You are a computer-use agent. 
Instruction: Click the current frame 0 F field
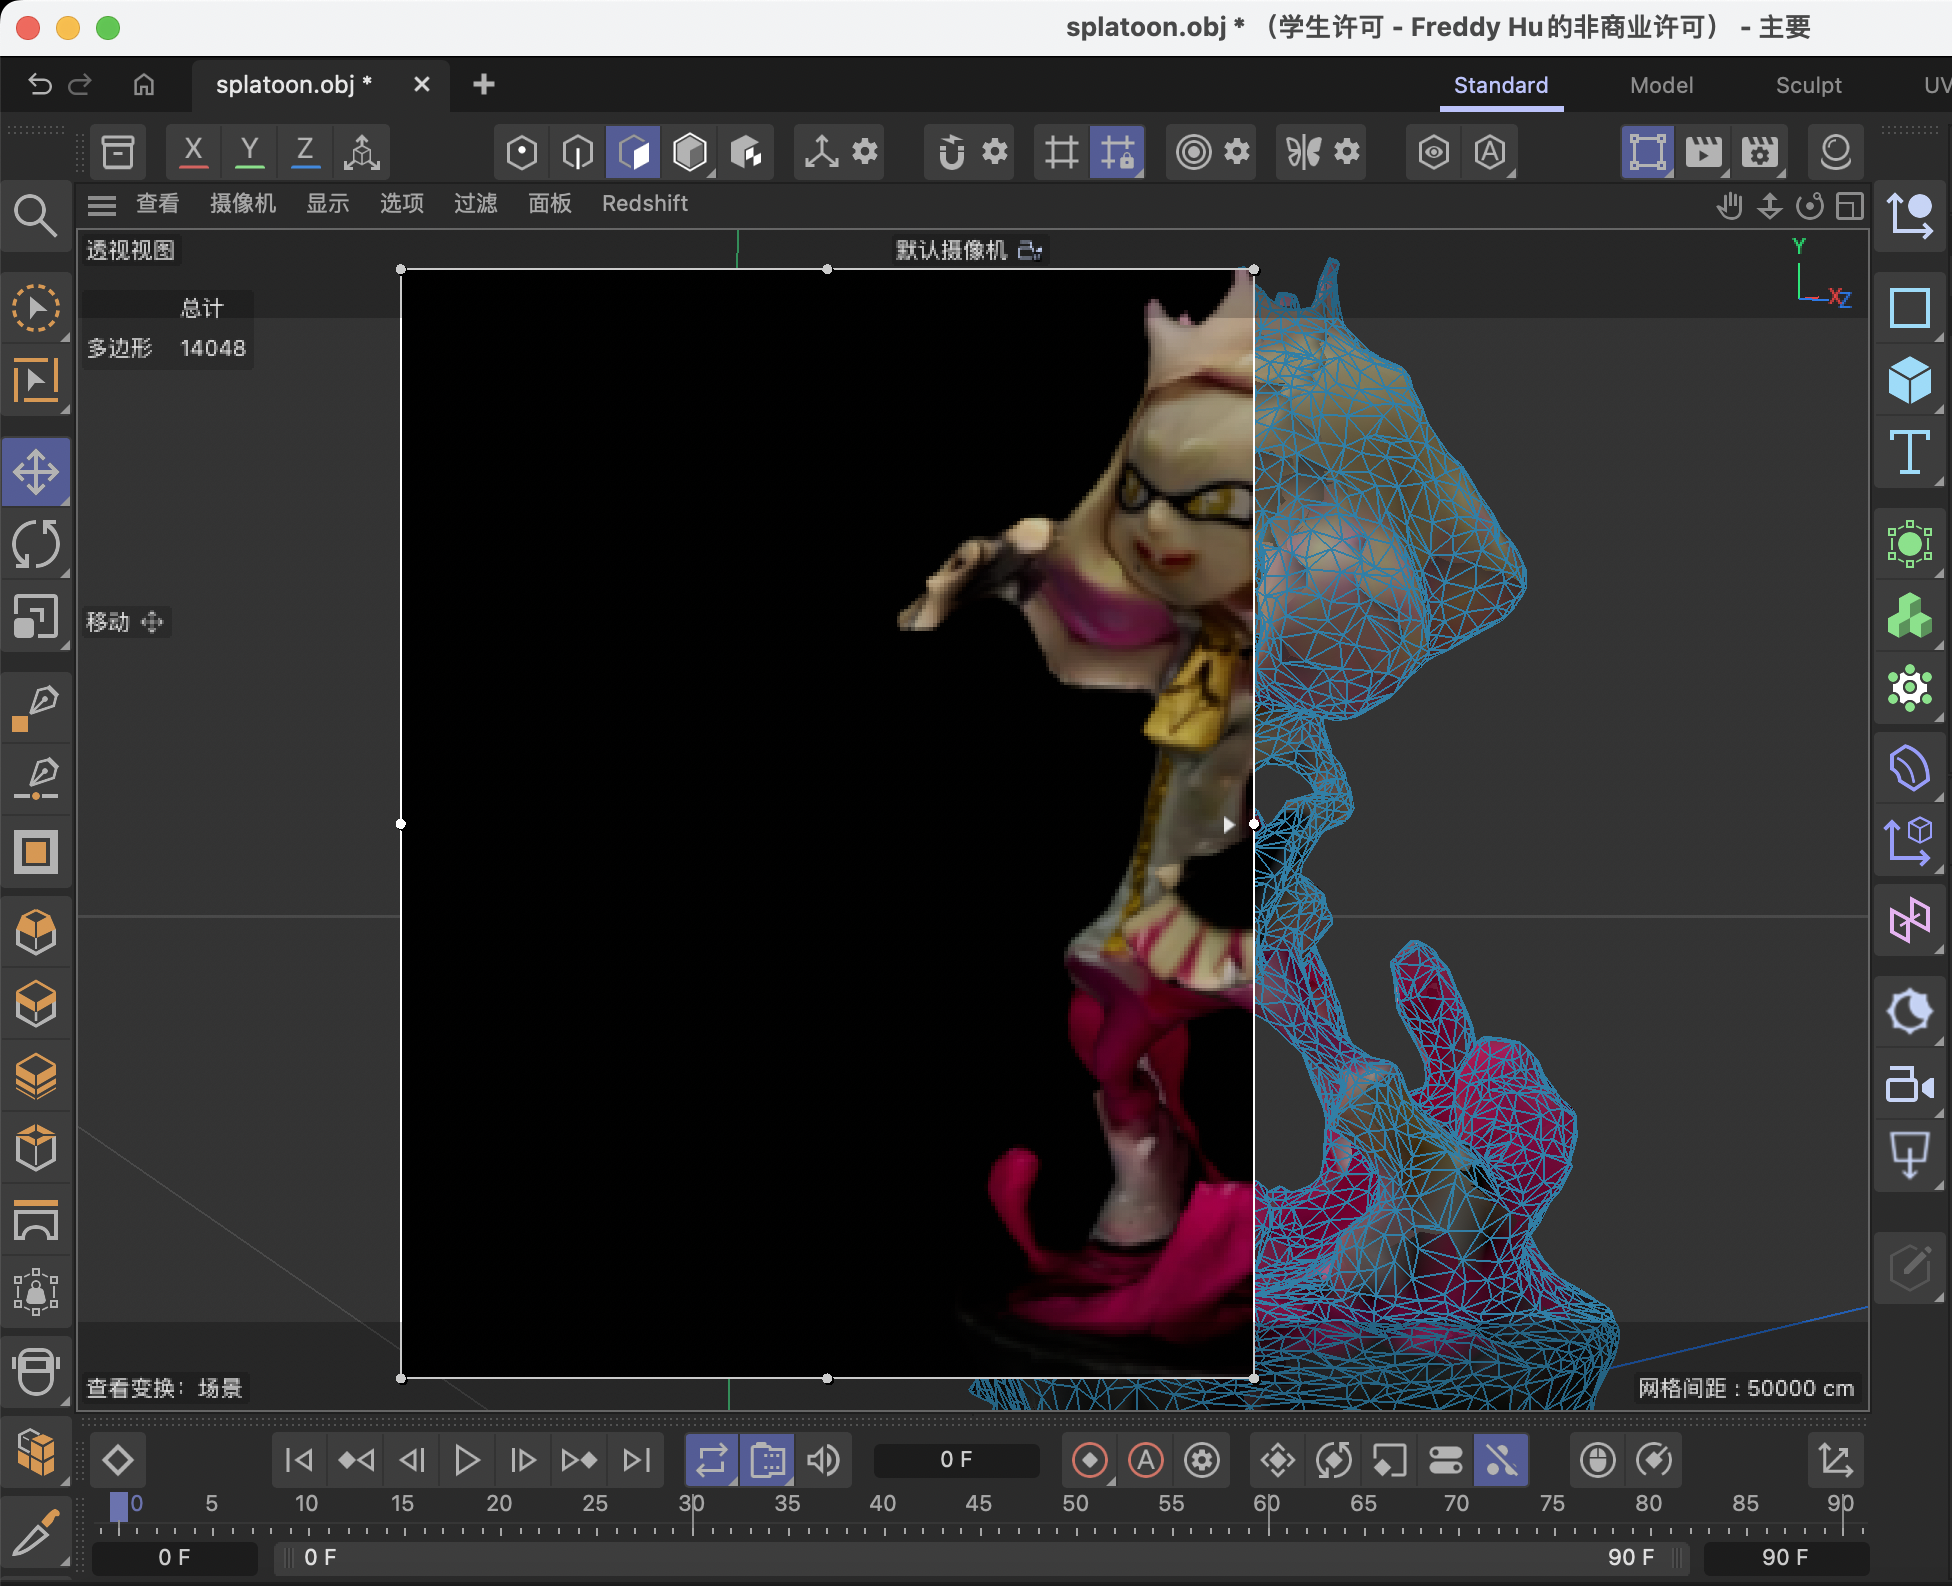click(x=955, y=1460)
